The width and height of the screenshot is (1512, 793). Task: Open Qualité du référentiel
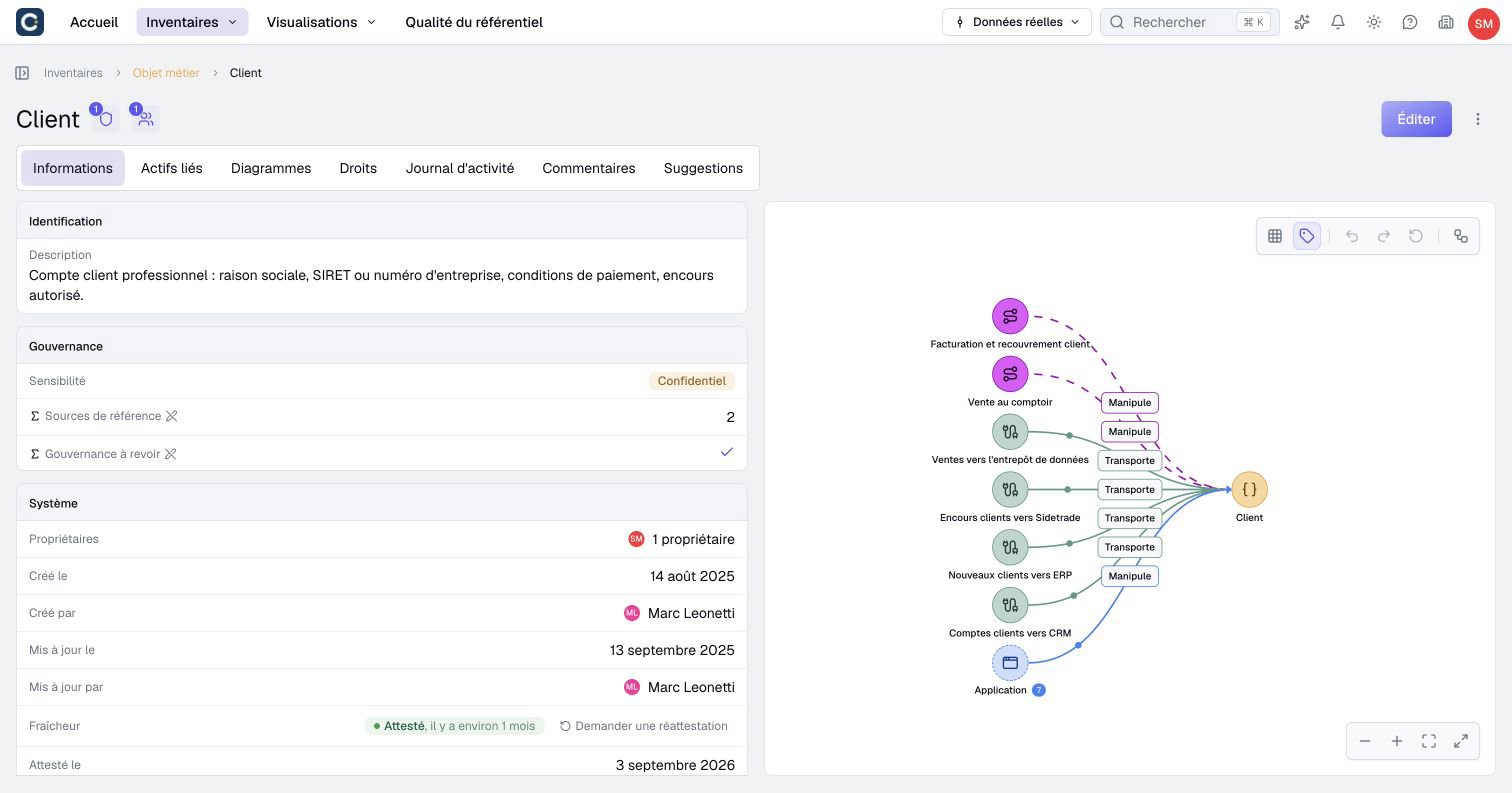[x=474, y=22]
